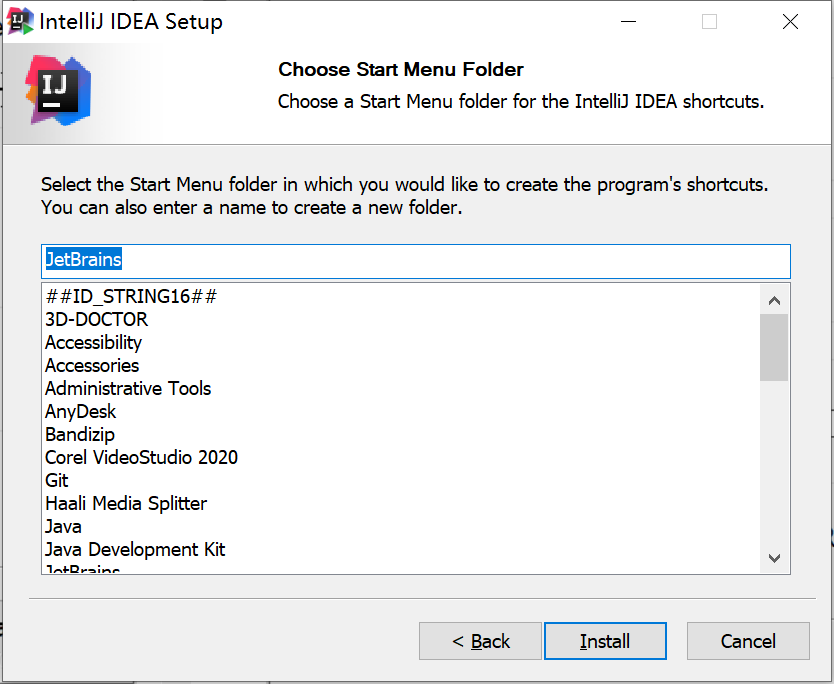Cancel the IntelliJ IDEA setup
This screenshot has height=684, width=834.
(x=747, y=641)
